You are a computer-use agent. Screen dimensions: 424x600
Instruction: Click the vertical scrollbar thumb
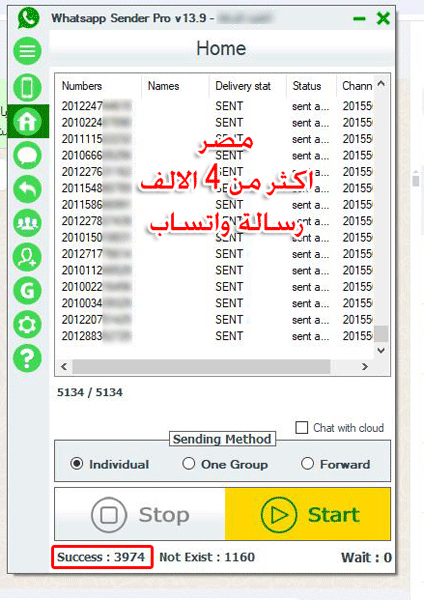381,333
